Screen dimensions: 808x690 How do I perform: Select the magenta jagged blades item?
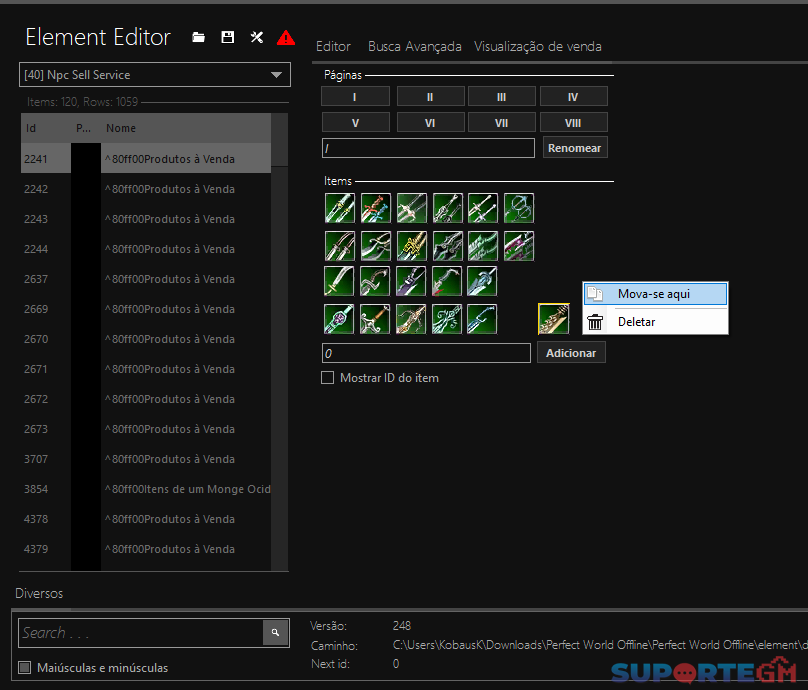(519, 246)
